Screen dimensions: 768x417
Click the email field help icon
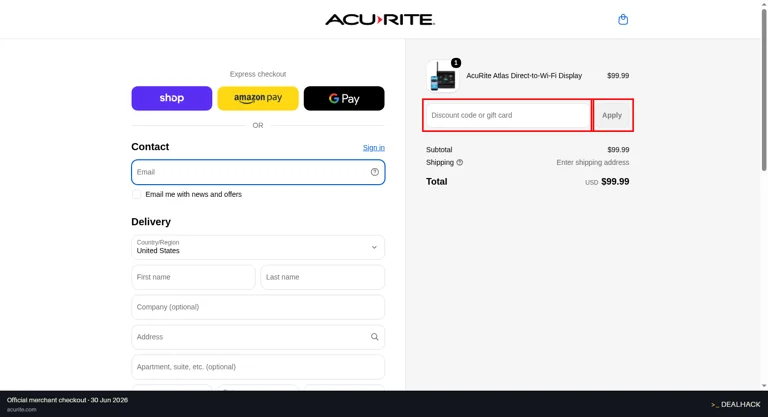(375, 172)
